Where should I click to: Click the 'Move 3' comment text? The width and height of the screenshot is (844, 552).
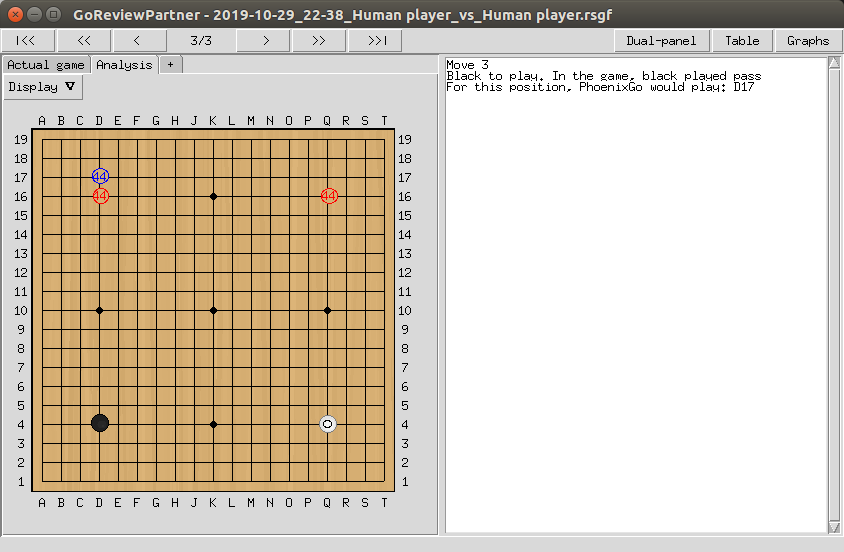(x=467, y=65)
